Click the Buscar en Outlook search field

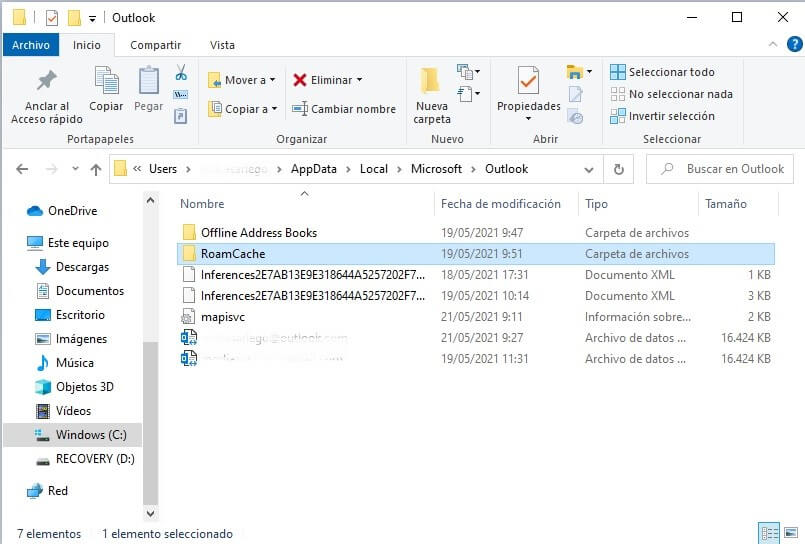coord(719,169)
